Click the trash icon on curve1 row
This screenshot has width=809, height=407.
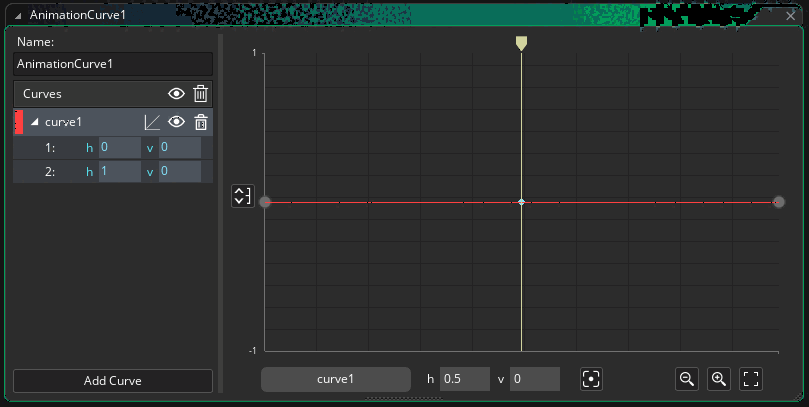point(200,122)
